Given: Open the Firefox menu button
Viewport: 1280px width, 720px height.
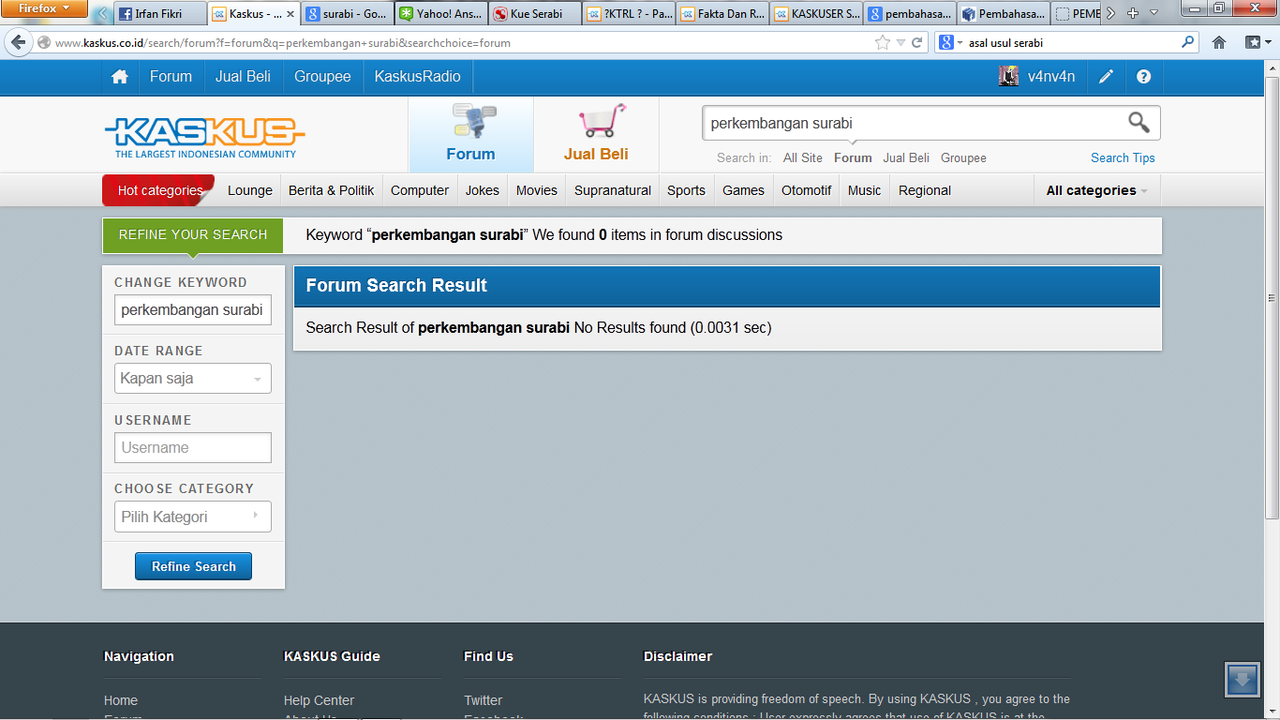Looking at the screenshot, I should [x=43, y=9].
